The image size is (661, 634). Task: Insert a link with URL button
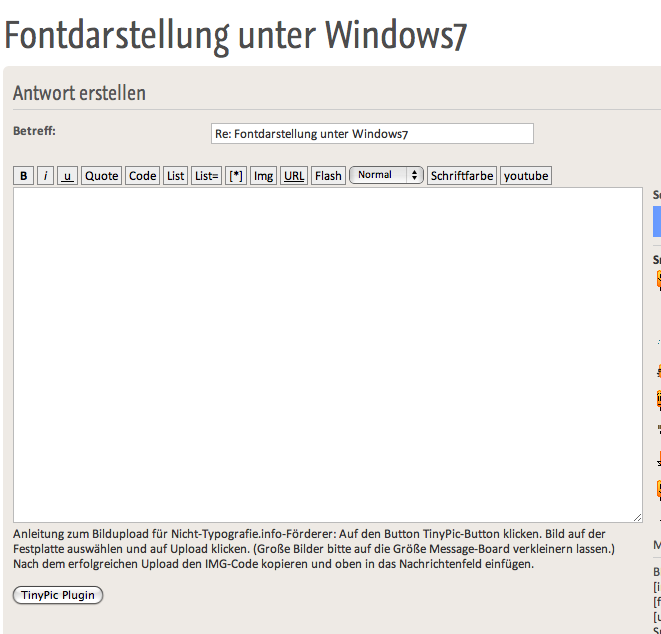click(x=294, y=175)
